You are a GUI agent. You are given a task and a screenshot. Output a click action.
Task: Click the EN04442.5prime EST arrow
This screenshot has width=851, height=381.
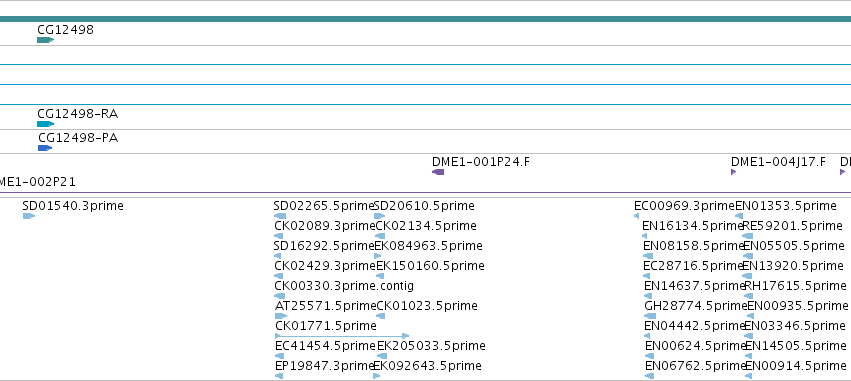click(x=647, y=336)
